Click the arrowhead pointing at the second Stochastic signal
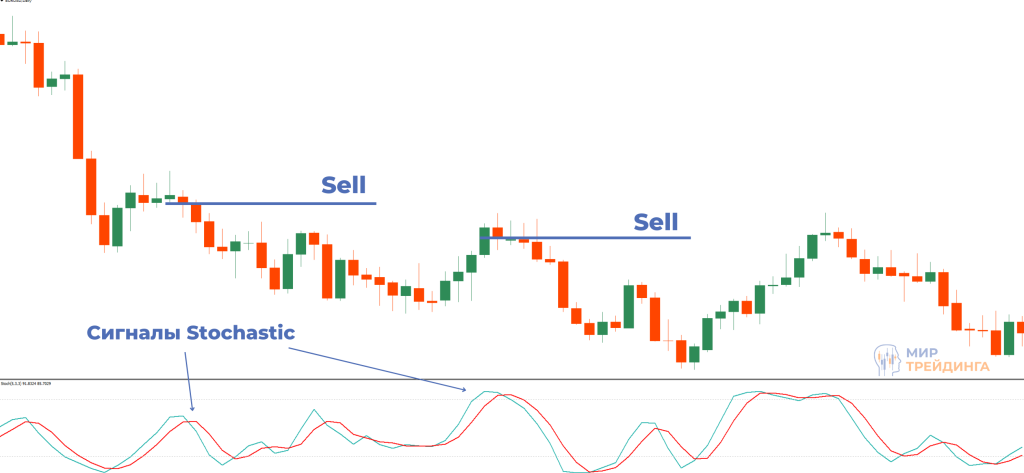1024x473 pixels. coord(465,389)
